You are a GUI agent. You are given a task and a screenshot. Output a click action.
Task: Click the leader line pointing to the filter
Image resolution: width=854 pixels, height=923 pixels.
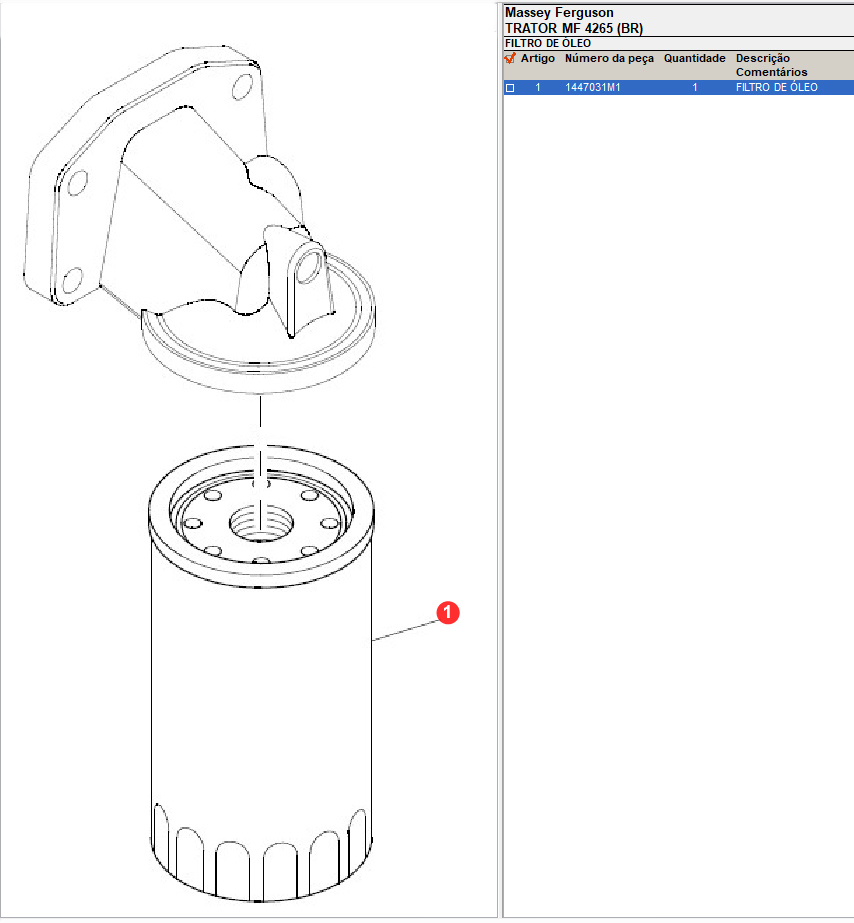click(405, 629)
